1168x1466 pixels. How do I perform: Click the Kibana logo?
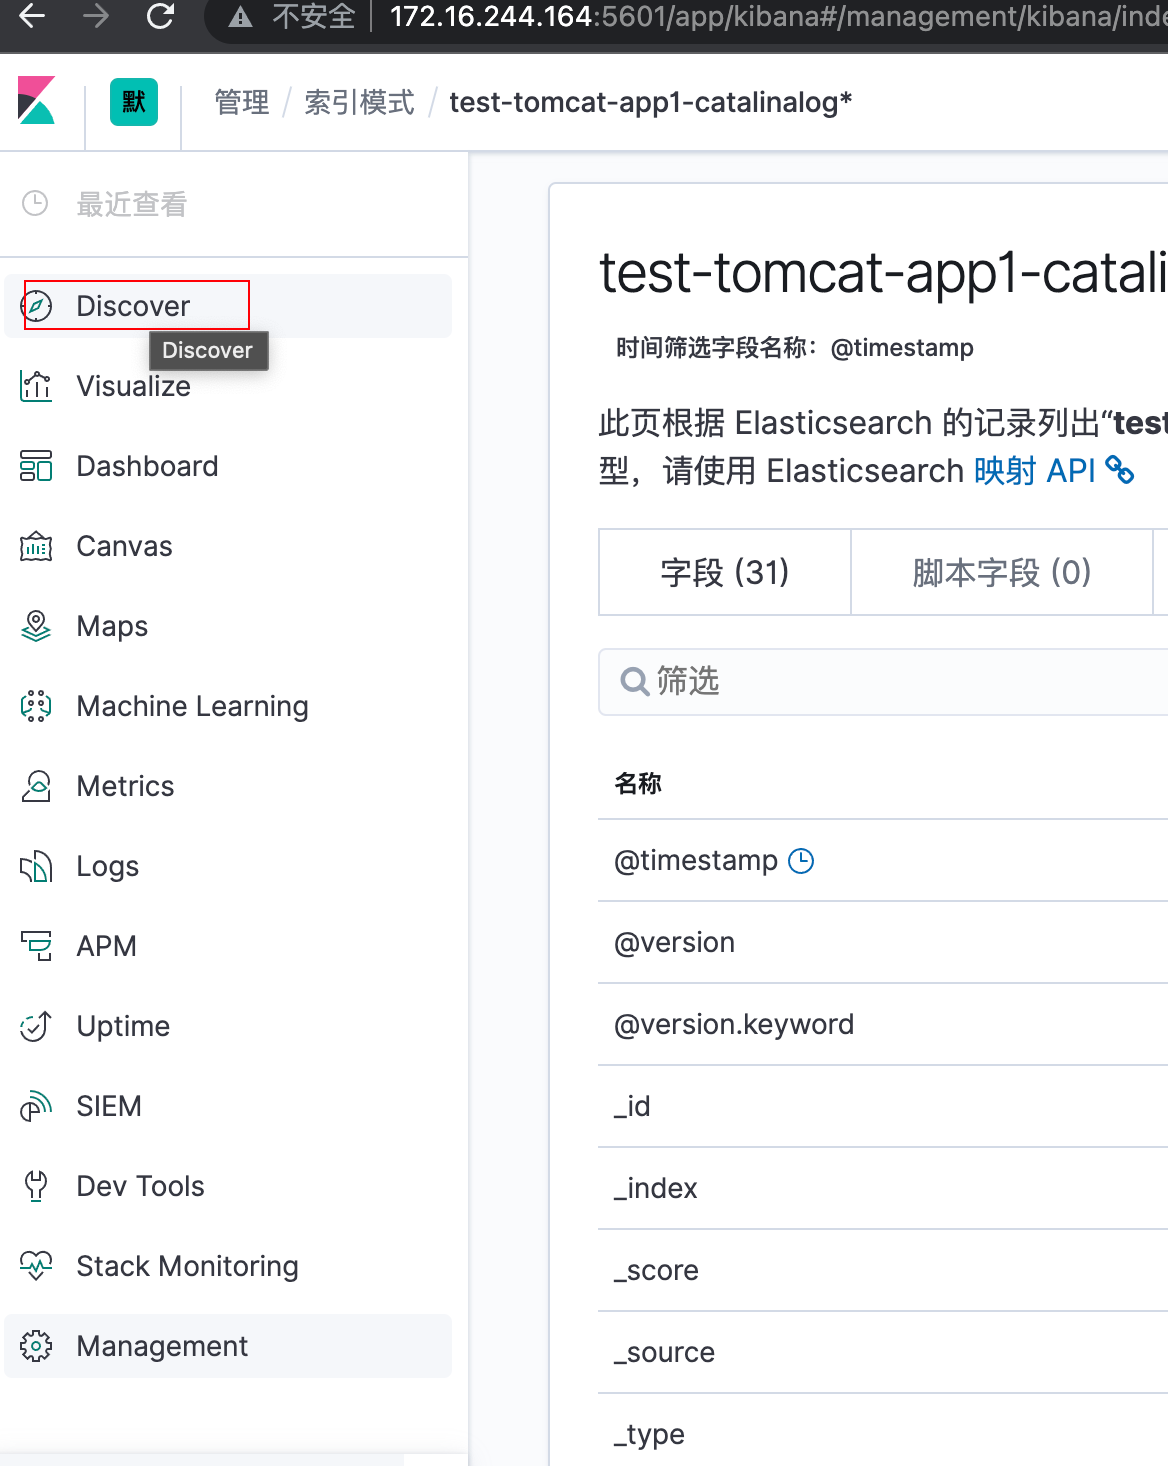[37, 101]
